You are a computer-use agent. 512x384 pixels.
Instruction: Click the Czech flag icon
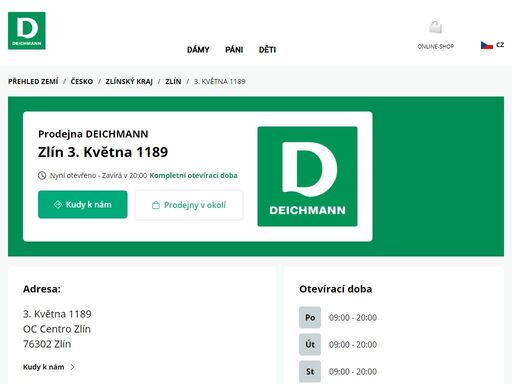coord(487,45)
